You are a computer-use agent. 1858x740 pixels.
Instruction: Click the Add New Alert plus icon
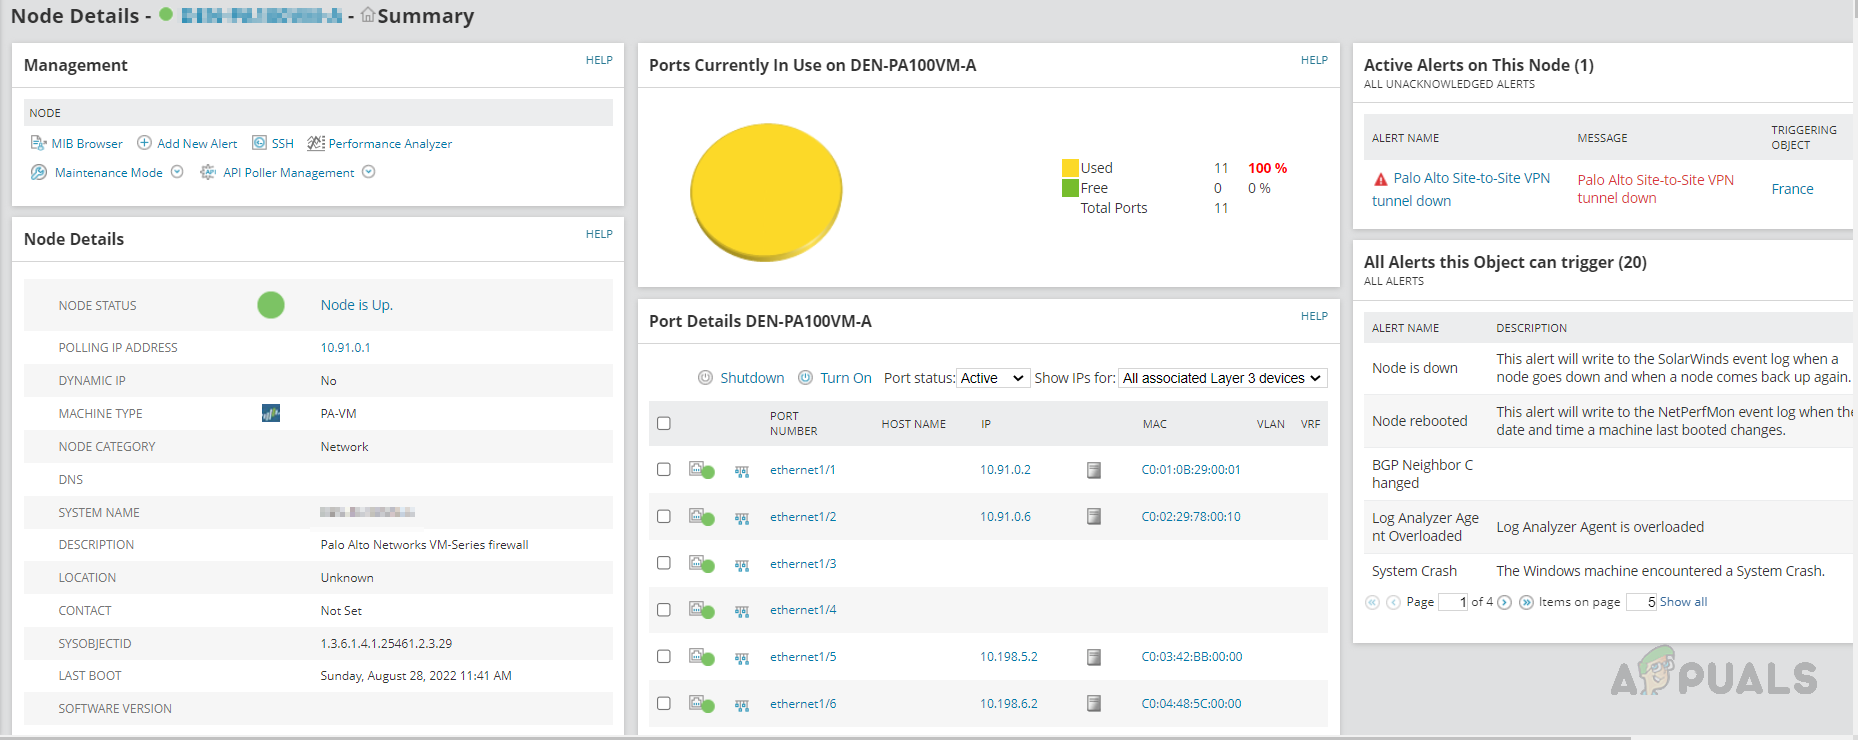tap(144, 143)
